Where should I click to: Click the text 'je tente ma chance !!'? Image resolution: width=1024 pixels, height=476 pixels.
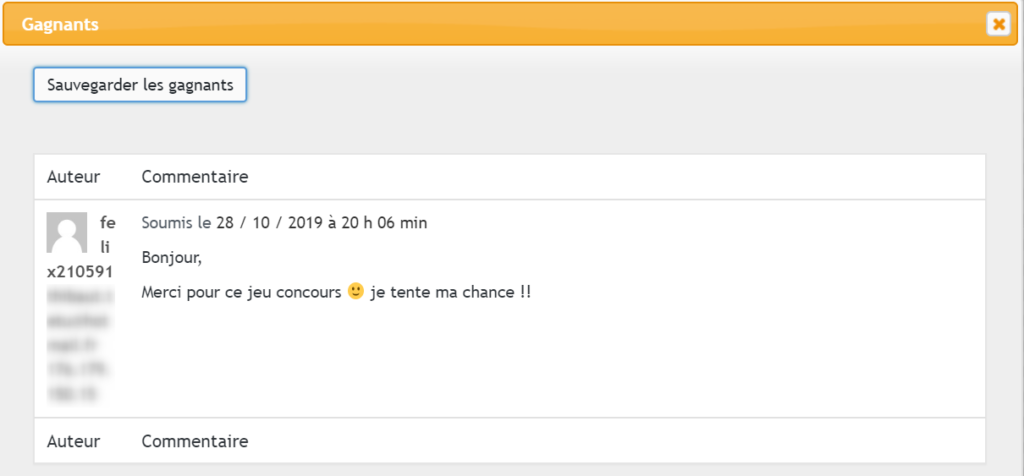click(x=451, y=293)
